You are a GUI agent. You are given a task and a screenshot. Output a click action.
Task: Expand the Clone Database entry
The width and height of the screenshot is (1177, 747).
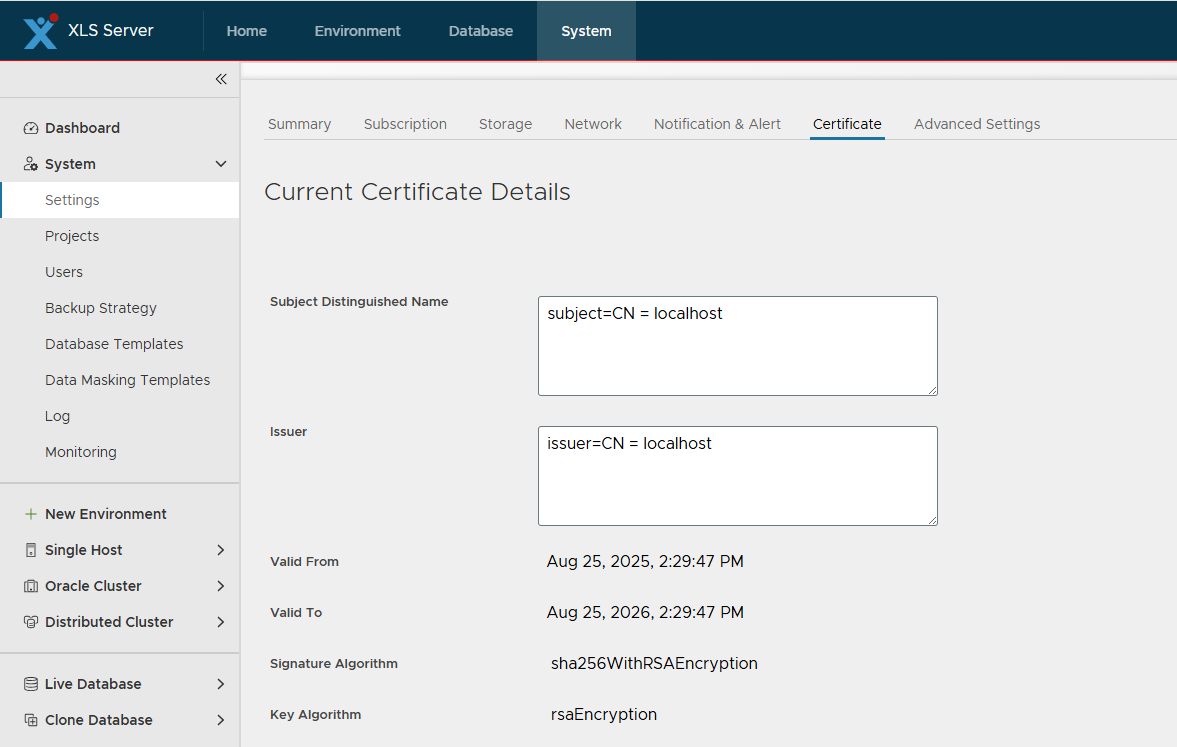(x=219, y=719)
